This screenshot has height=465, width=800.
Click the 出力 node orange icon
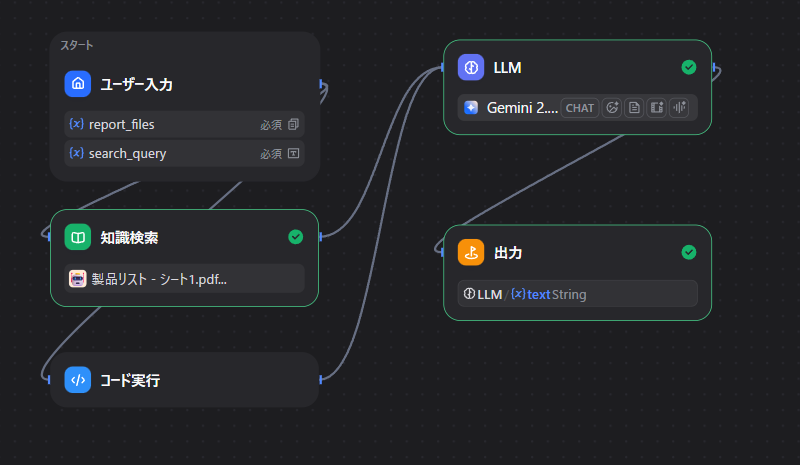[471, 252]
